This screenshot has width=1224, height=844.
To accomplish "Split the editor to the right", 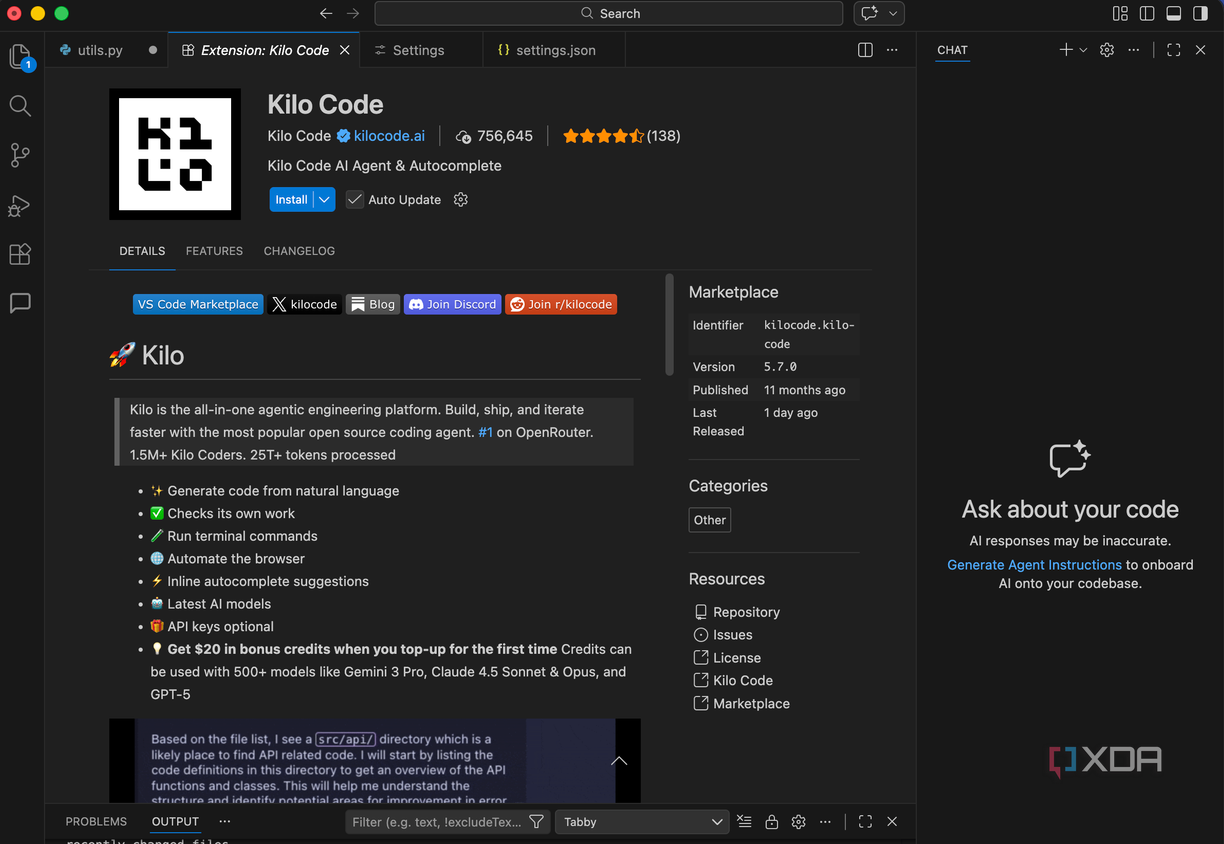I will click(x=865, y=50).
